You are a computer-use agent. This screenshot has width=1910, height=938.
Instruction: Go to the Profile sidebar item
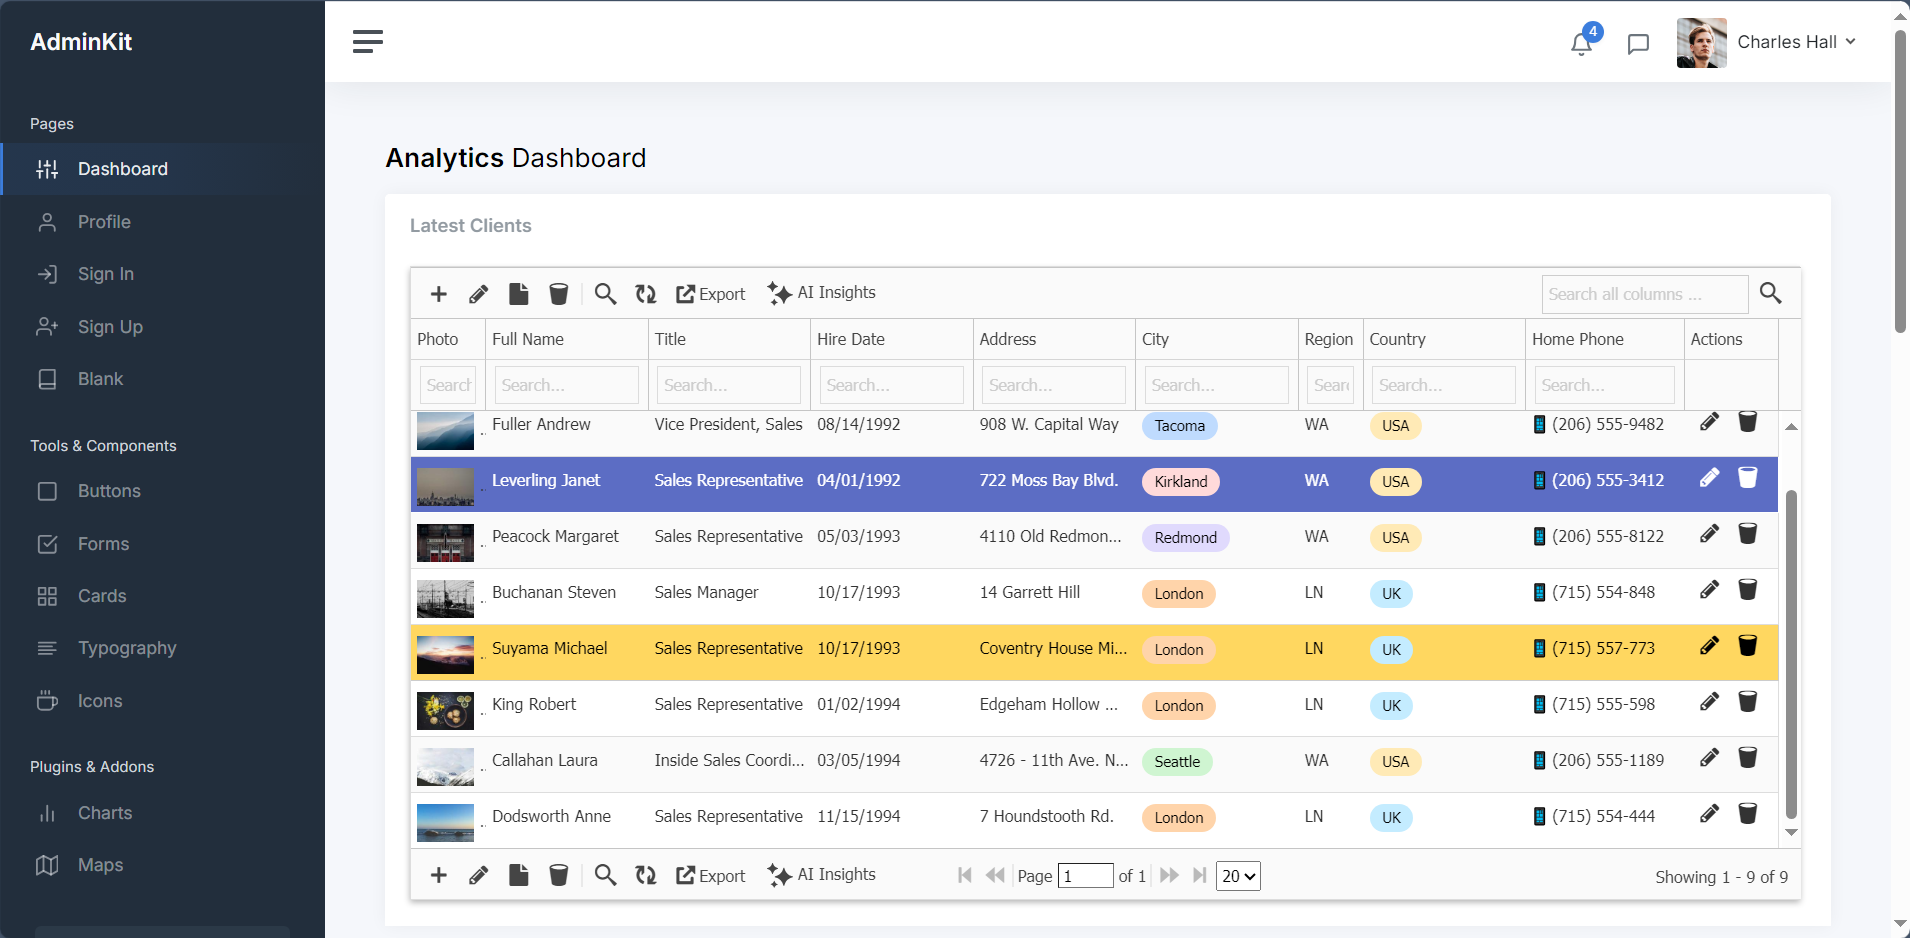pyautogui.click(x=104, y=222)
